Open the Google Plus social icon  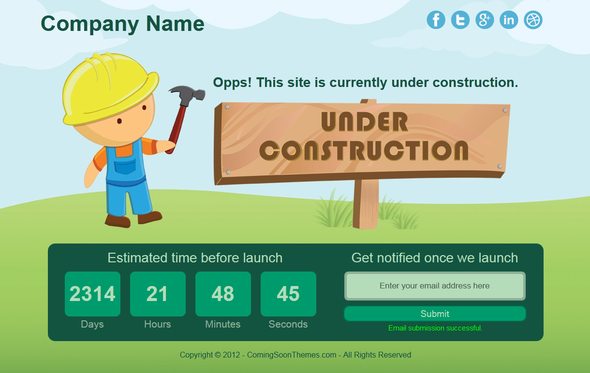(484, 20)
